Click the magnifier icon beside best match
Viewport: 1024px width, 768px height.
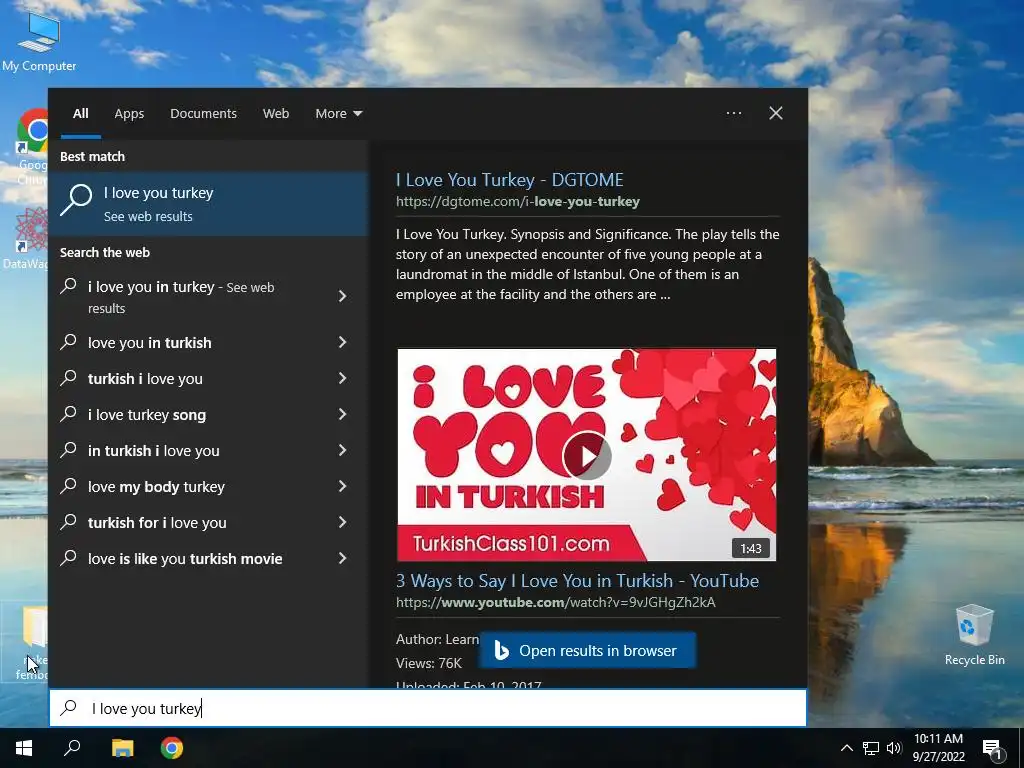pyautogui.click(x=76, y=200)
